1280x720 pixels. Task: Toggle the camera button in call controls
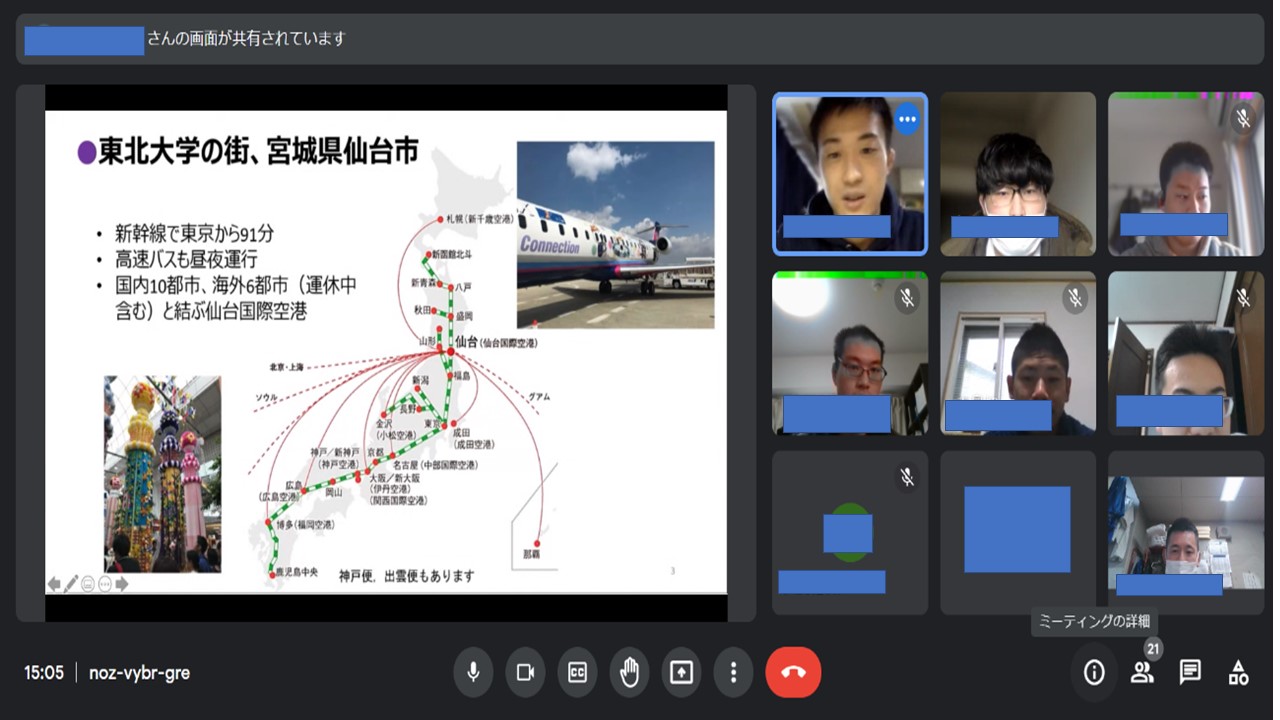tap(525, 673)
